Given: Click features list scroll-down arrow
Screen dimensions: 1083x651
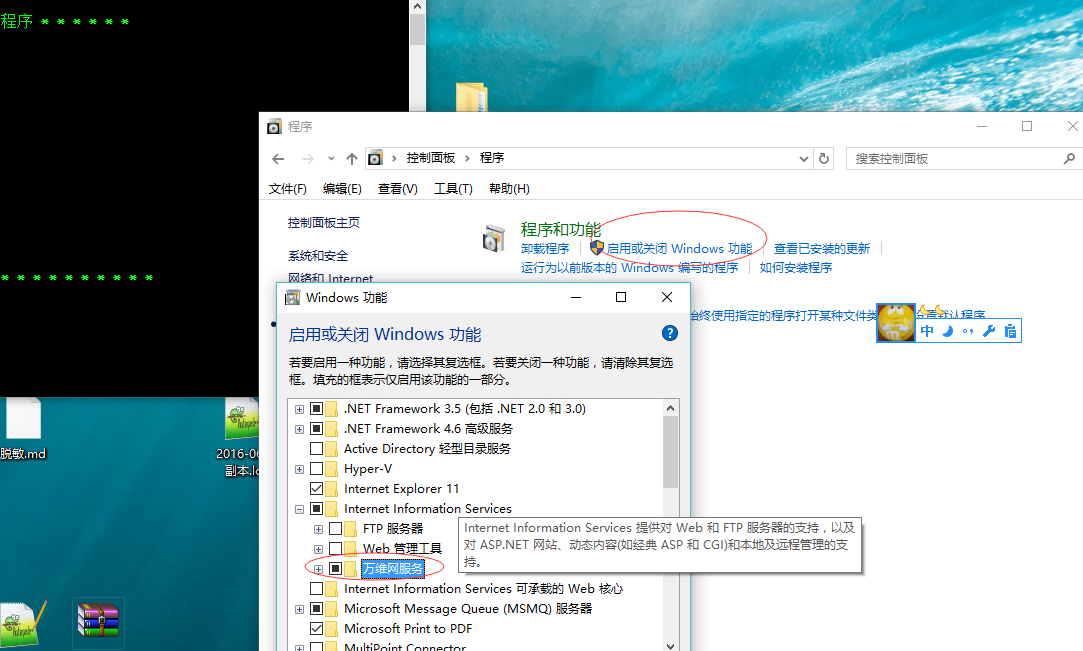Looking at the screenshot, I should click(670, 645).
